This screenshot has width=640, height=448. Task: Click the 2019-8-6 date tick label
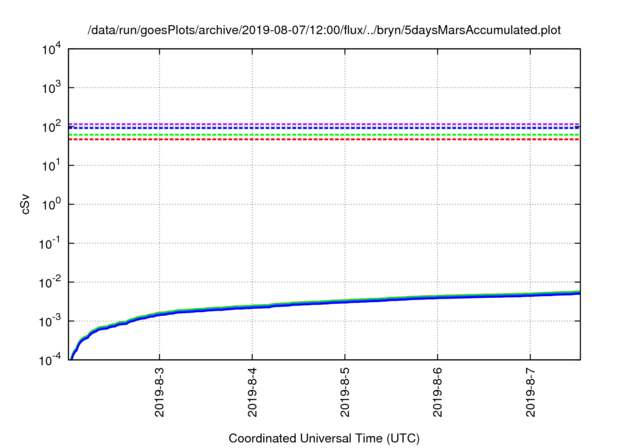438,392
